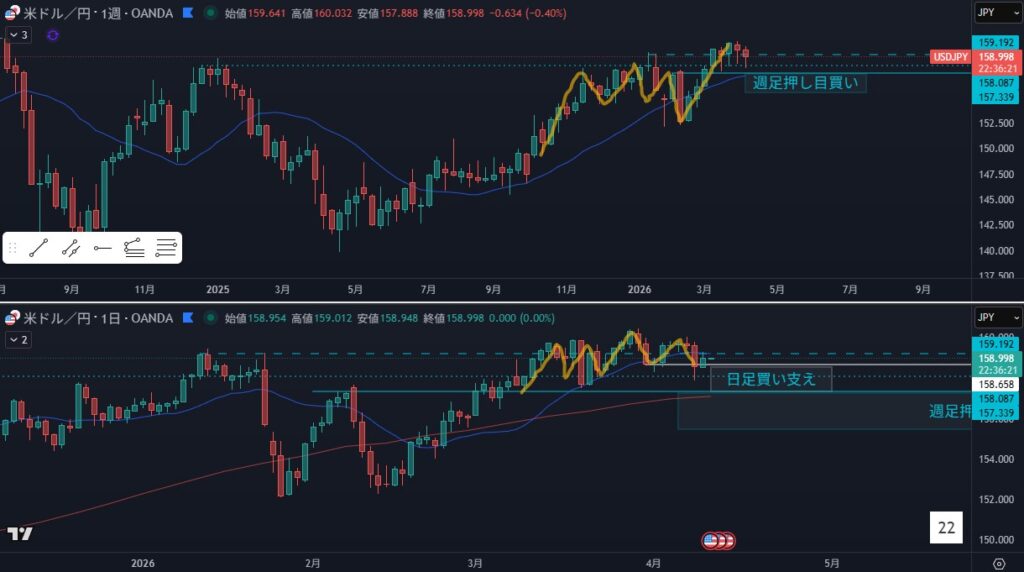Screen dimensions: 1024x572
Task: Expand the weekly chart's 3 indicators legend
Action: click(18, 35)
